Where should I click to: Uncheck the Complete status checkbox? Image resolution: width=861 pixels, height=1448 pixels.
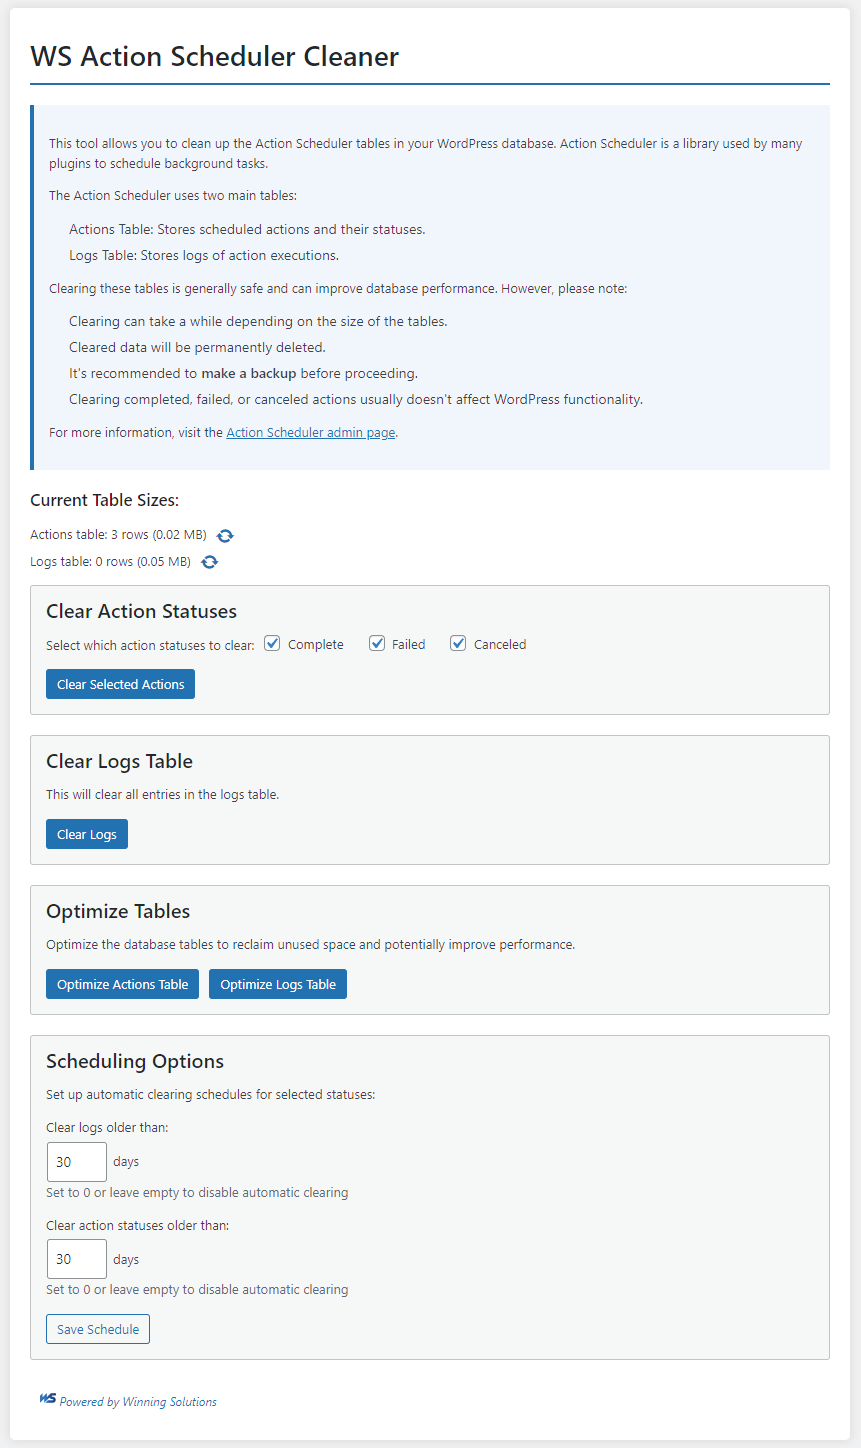pos(272,644)
